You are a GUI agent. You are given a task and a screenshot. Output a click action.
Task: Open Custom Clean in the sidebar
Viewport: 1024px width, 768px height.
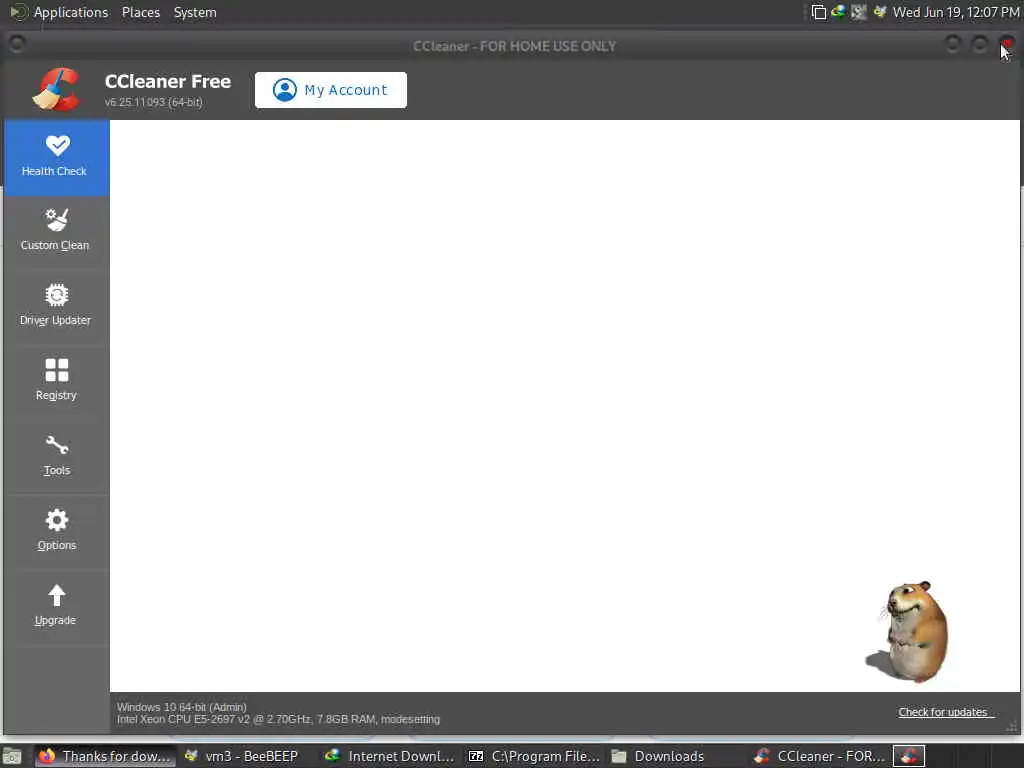click(57, 232)
